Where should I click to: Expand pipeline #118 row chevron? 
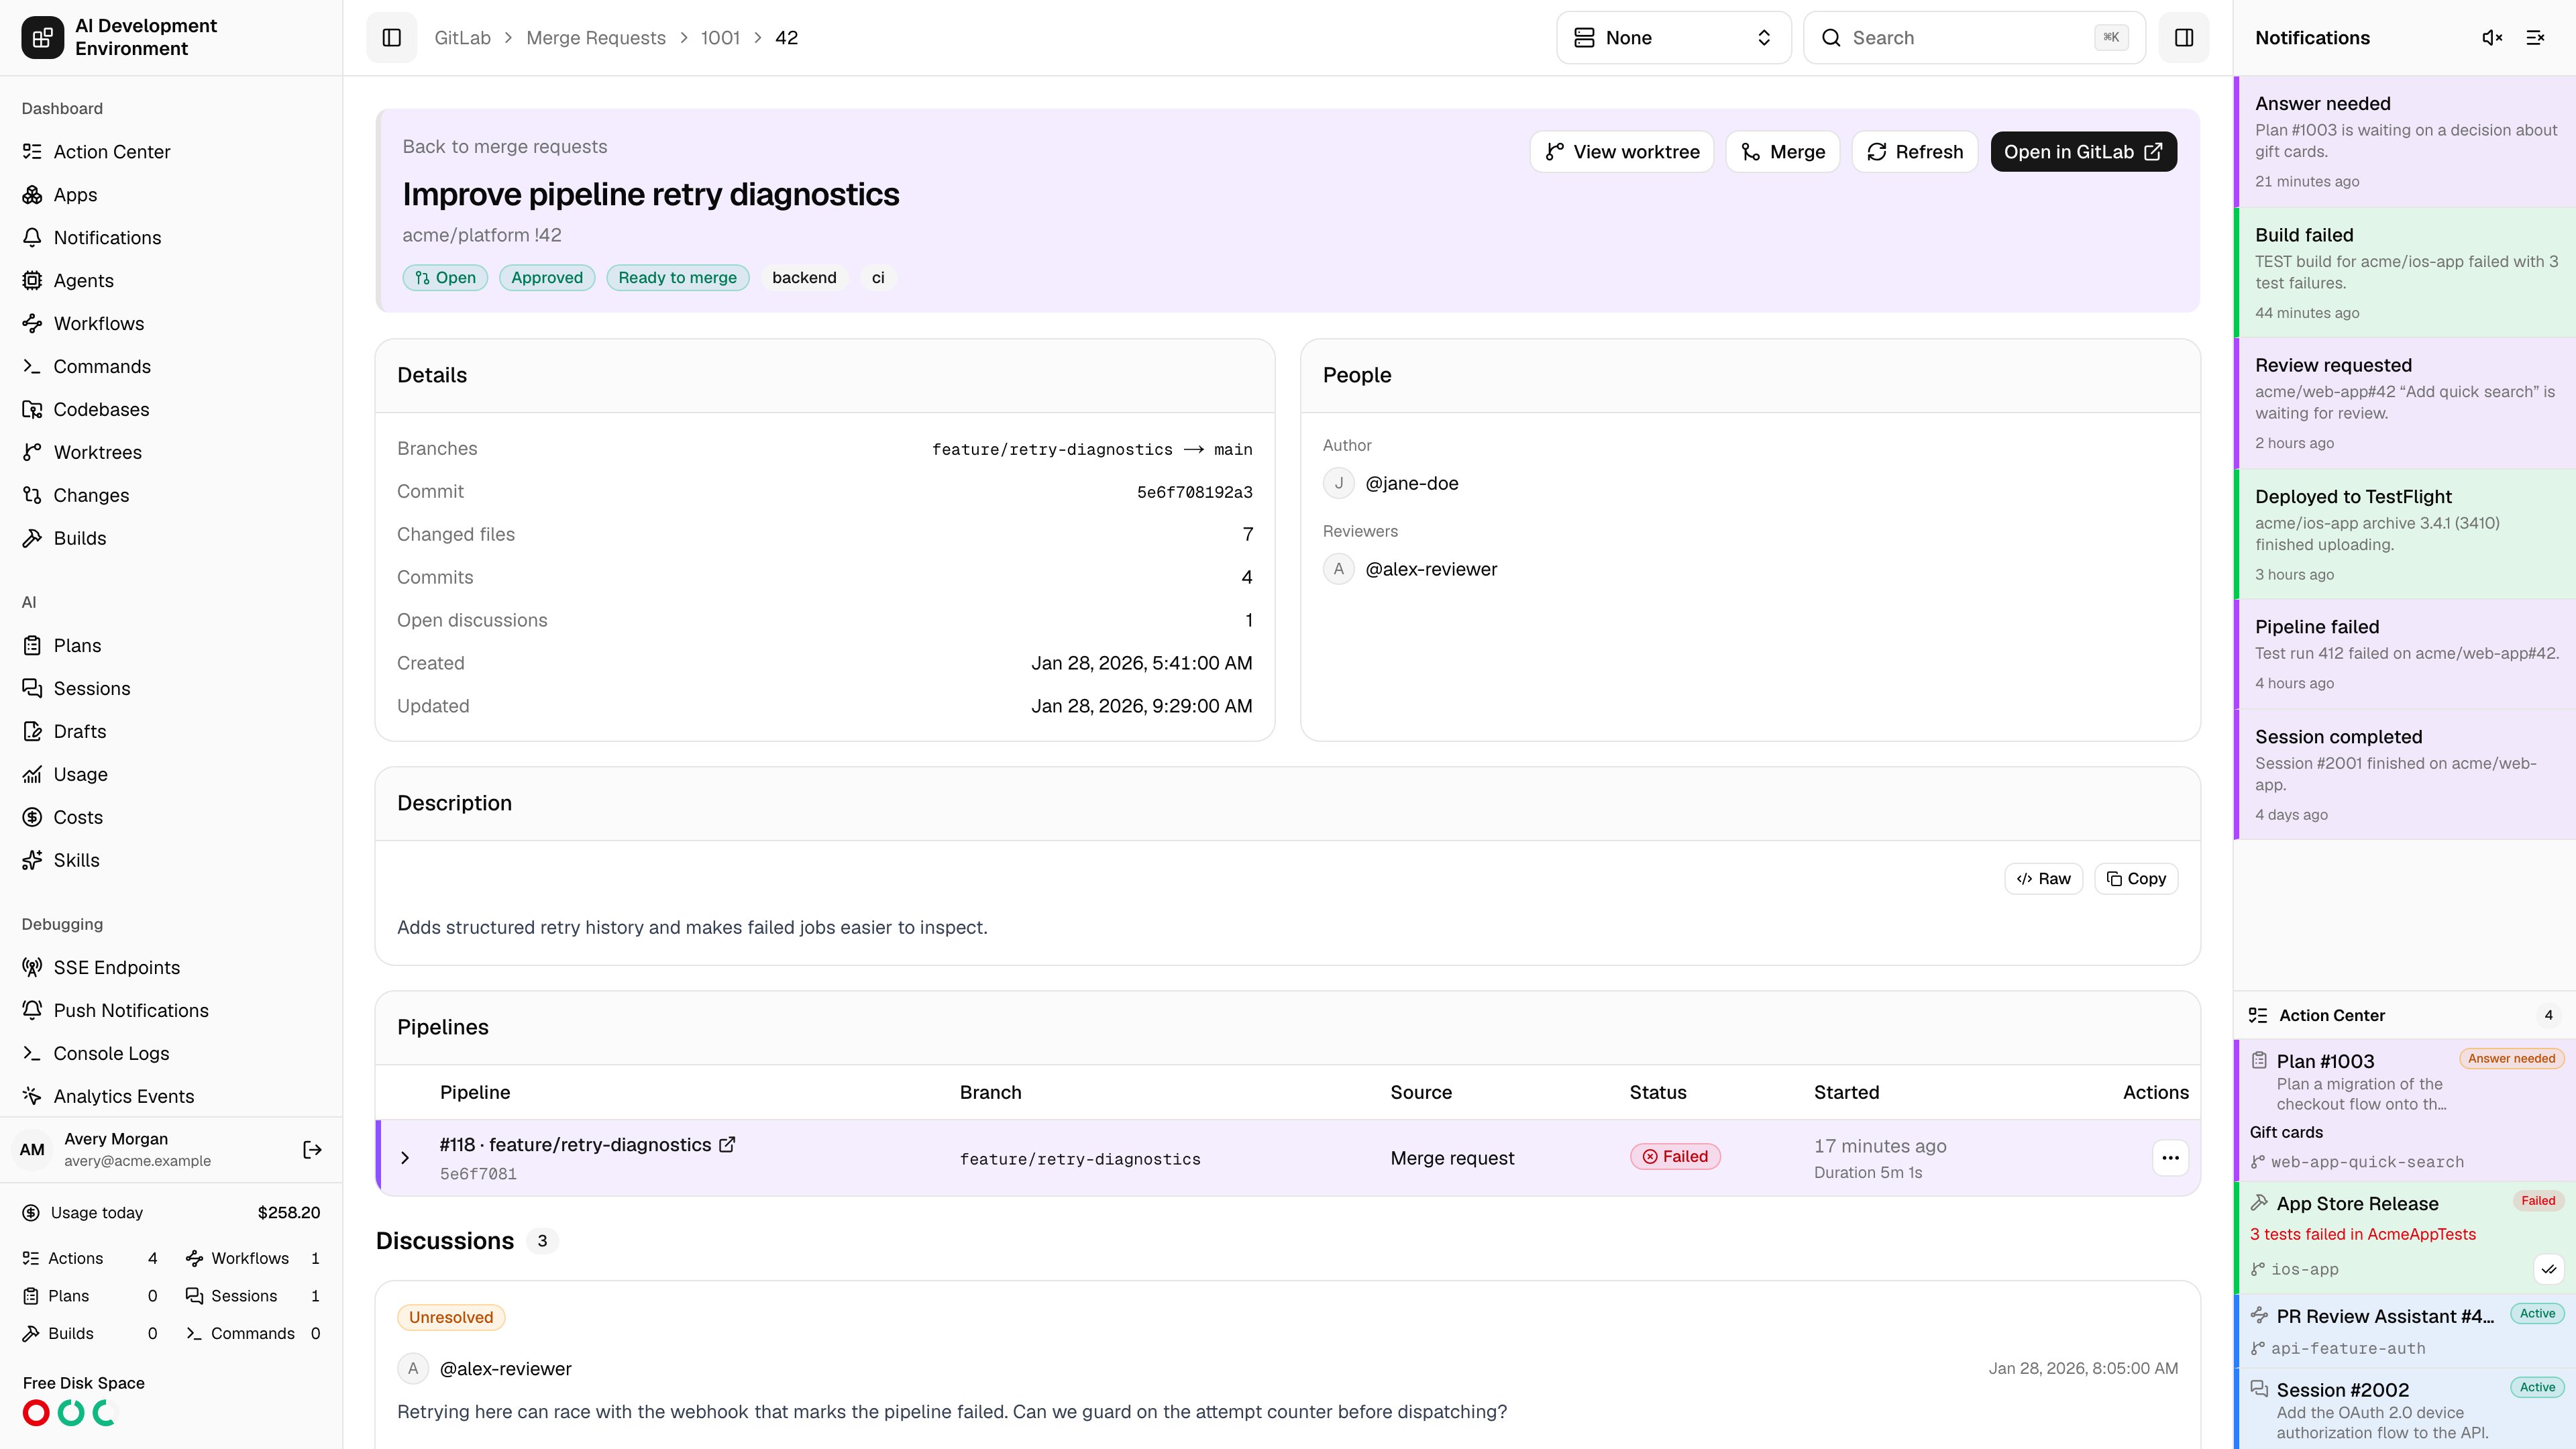tap(405, 1157)
